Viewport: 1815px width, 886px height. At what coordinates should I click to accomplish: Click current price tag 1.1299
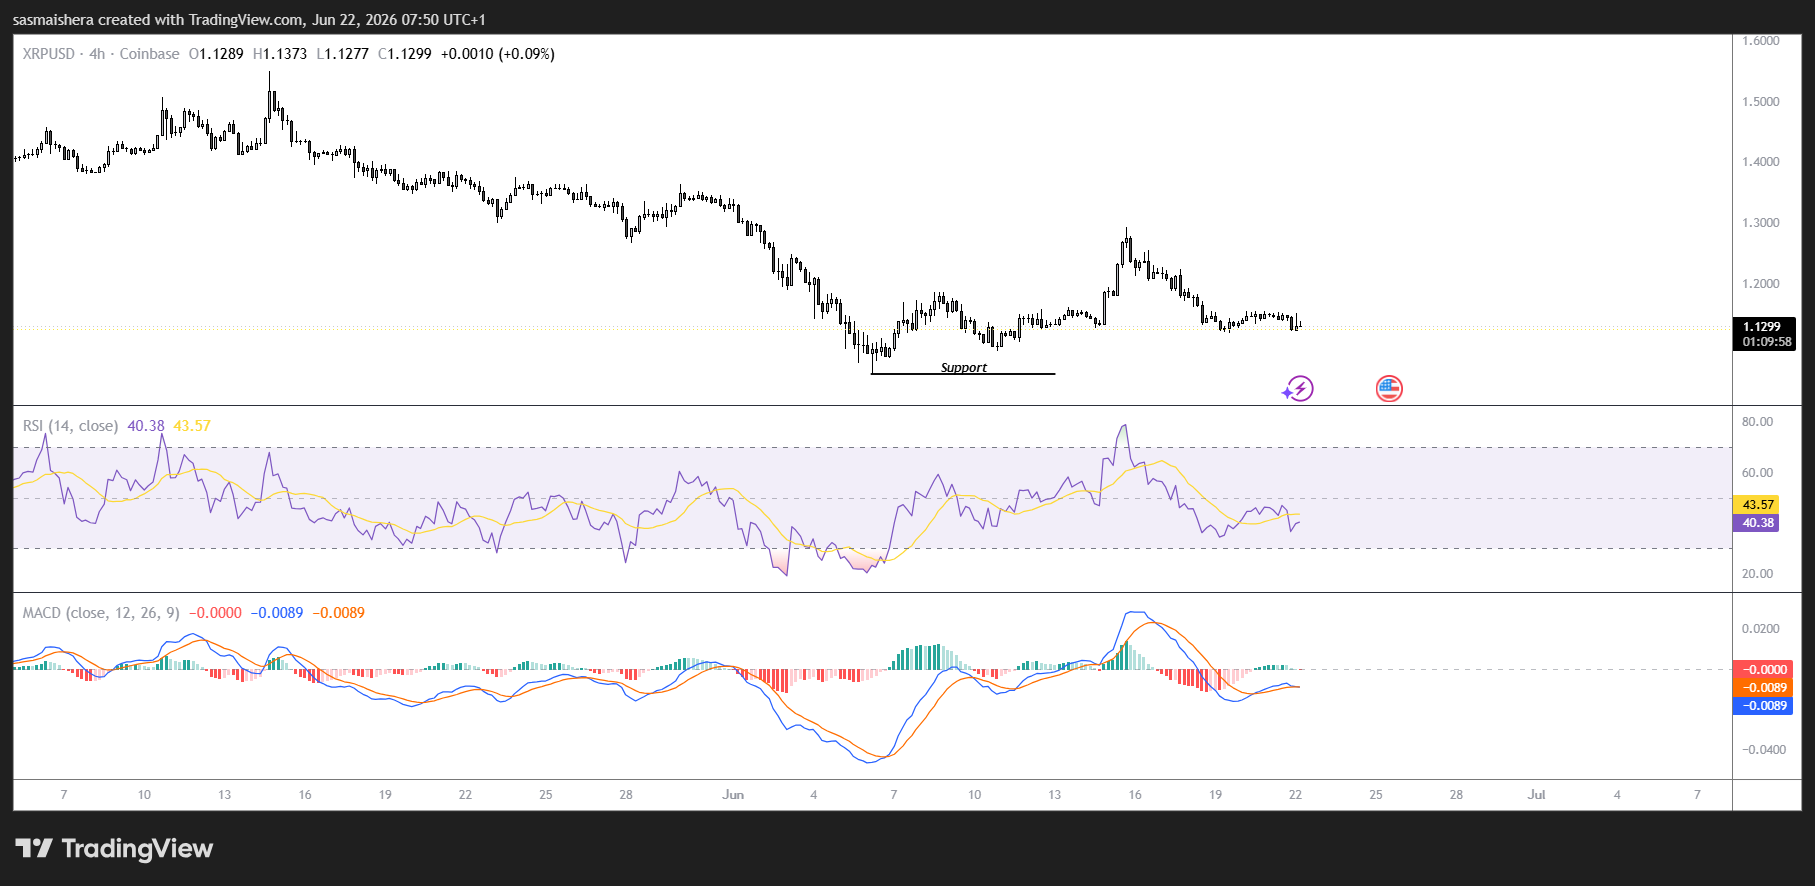[x=1763, y=334]
